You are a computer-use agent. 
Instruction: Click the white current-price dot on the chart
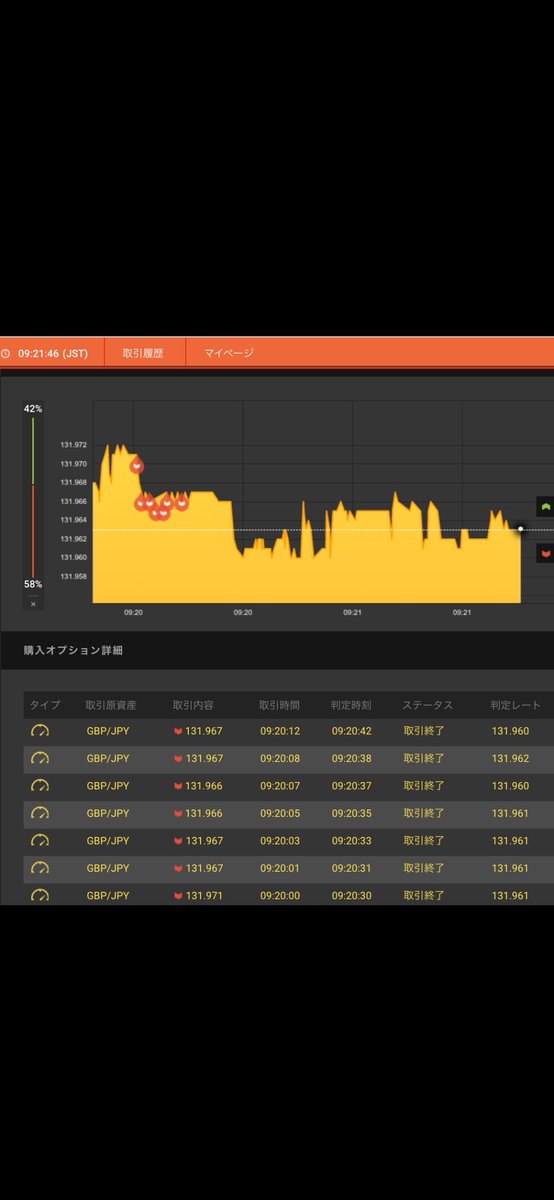coord(521,529)
